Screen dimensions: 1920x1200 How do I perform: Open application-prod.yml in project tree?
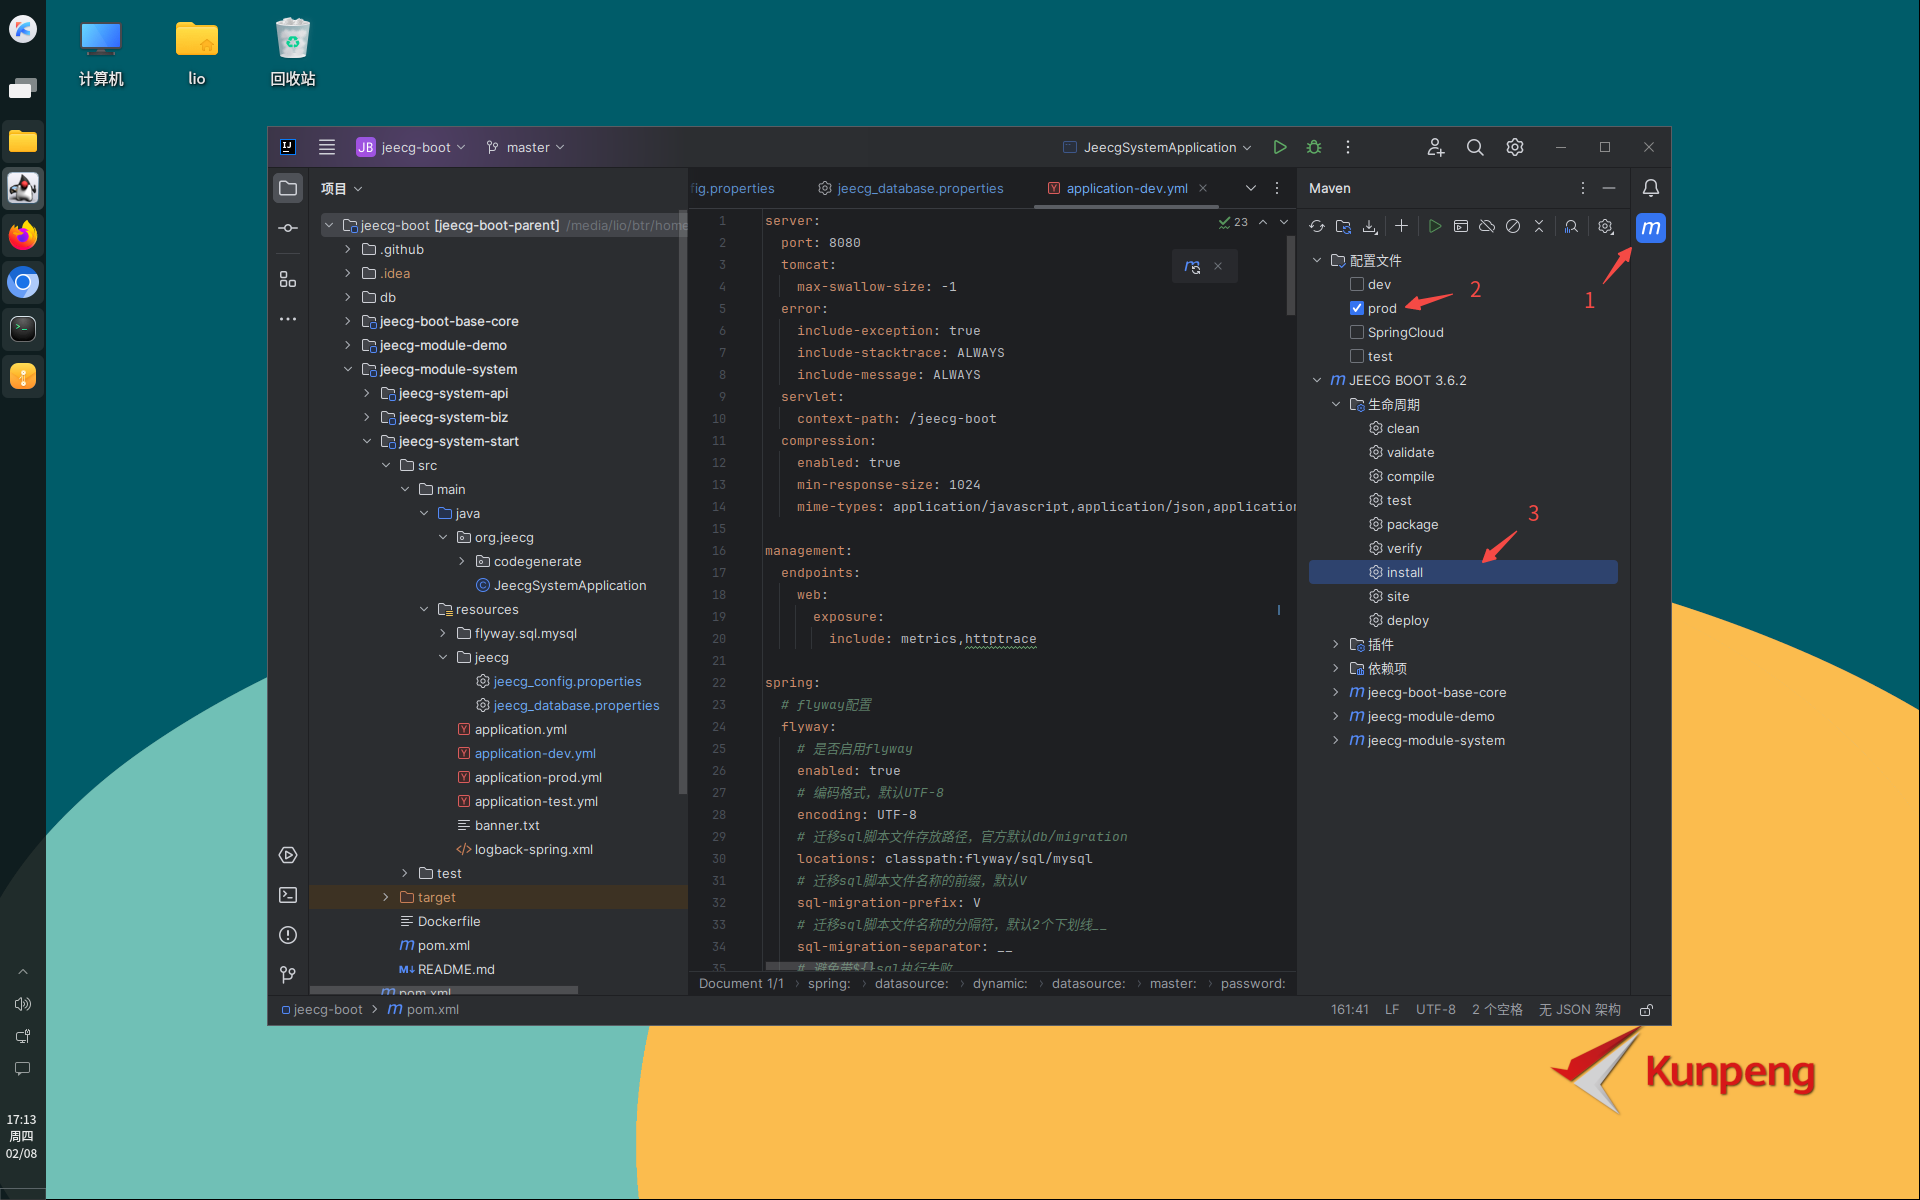click(529, 777)
